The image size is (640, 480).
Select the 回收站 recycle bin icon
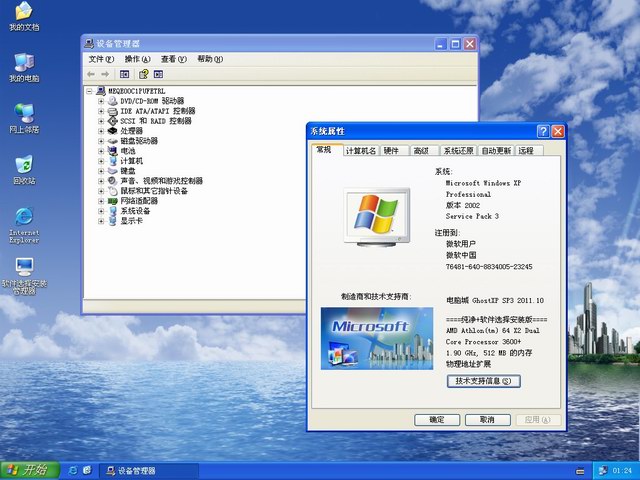pos(24,169)
